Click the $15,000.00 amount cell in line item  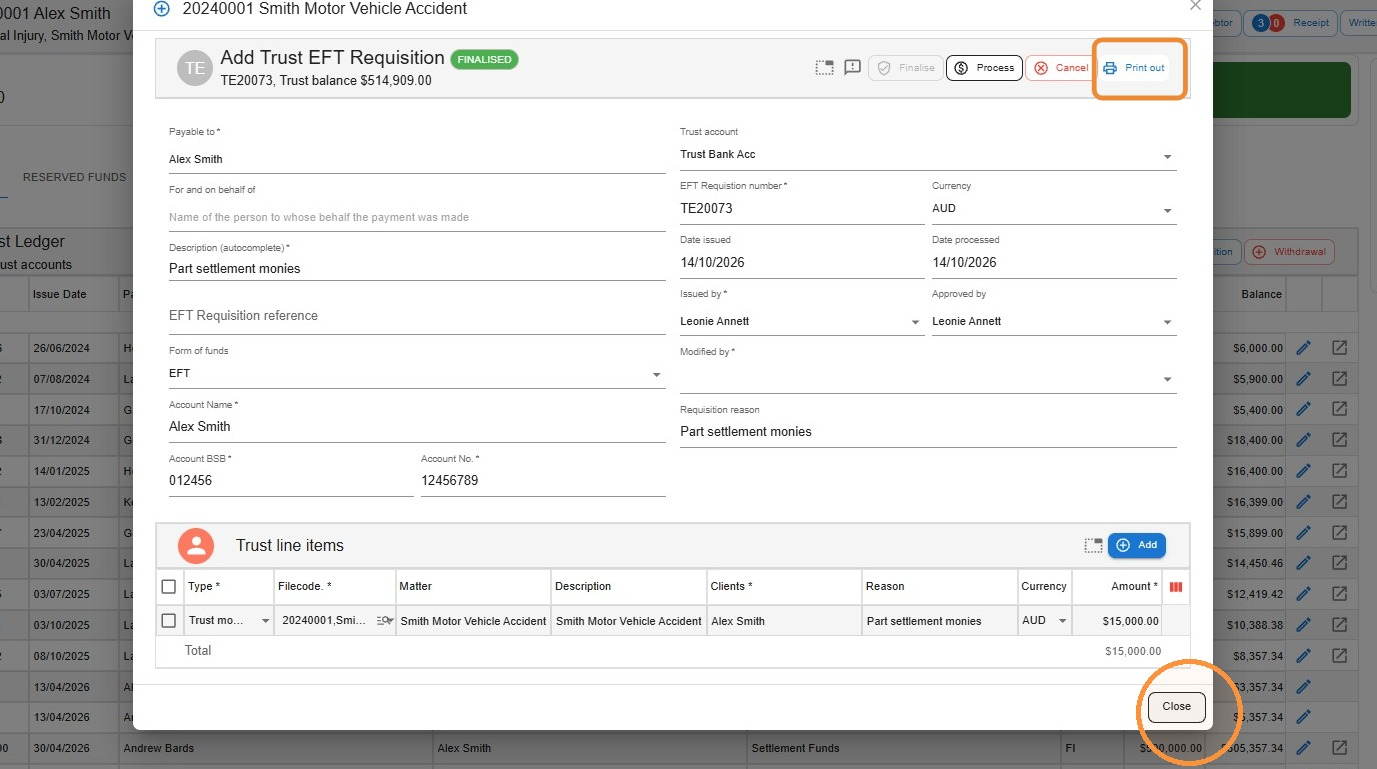1117,621
